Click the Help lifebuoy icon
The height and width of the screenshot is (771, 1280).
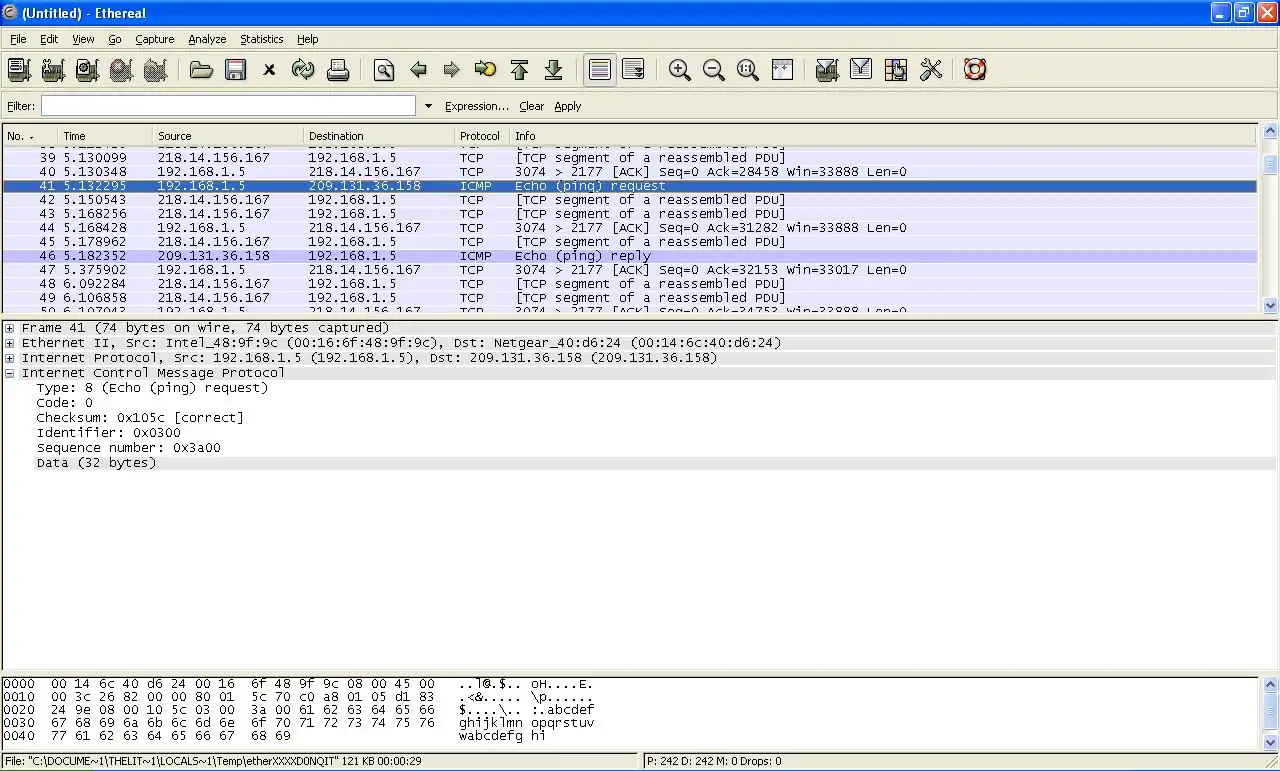point(975,70)
